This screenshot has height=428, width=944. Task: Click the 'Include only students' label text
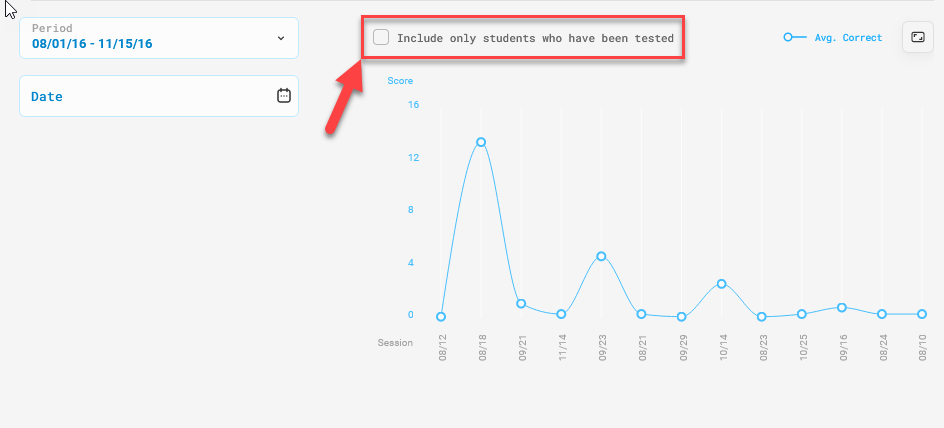[x=535, y=38]
